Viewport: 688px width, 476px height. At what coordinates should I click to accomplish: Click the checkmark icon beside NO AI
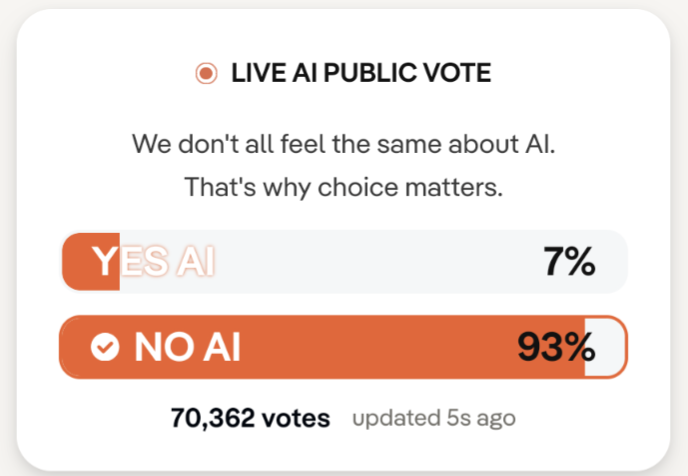(x=104, y=347)
